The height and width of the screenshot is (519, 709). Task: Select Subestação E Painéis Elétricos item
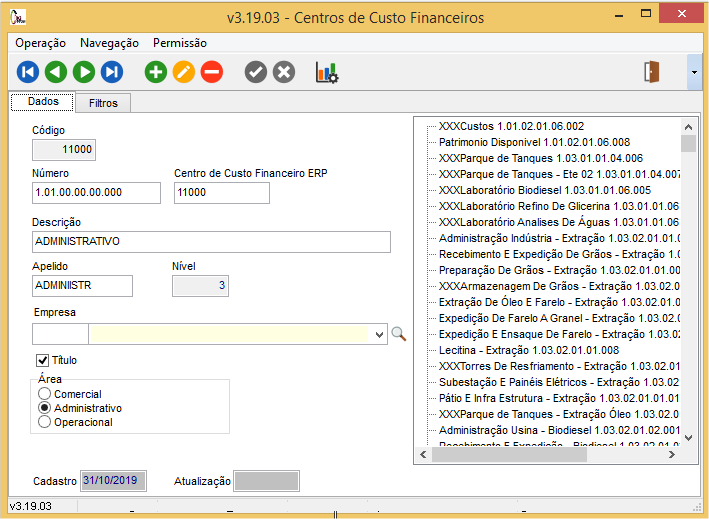(x=559, y=382)
